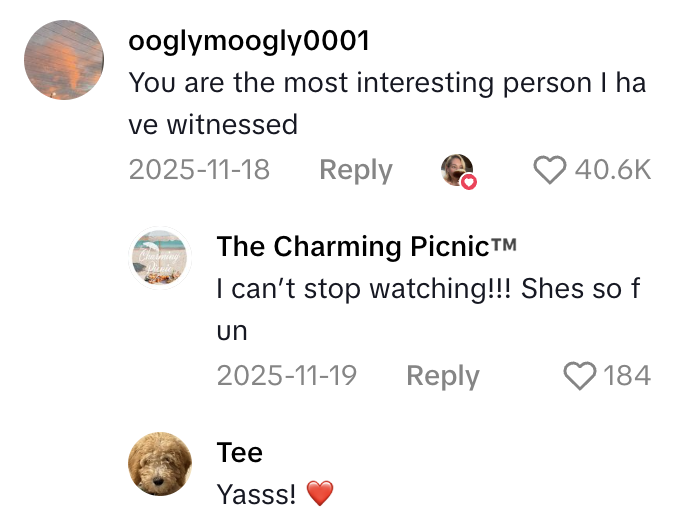This screenshot has width=694, height=518.
Task: Like ooglymoogly0001's comment with the heart
Action: tap(550, 170)
